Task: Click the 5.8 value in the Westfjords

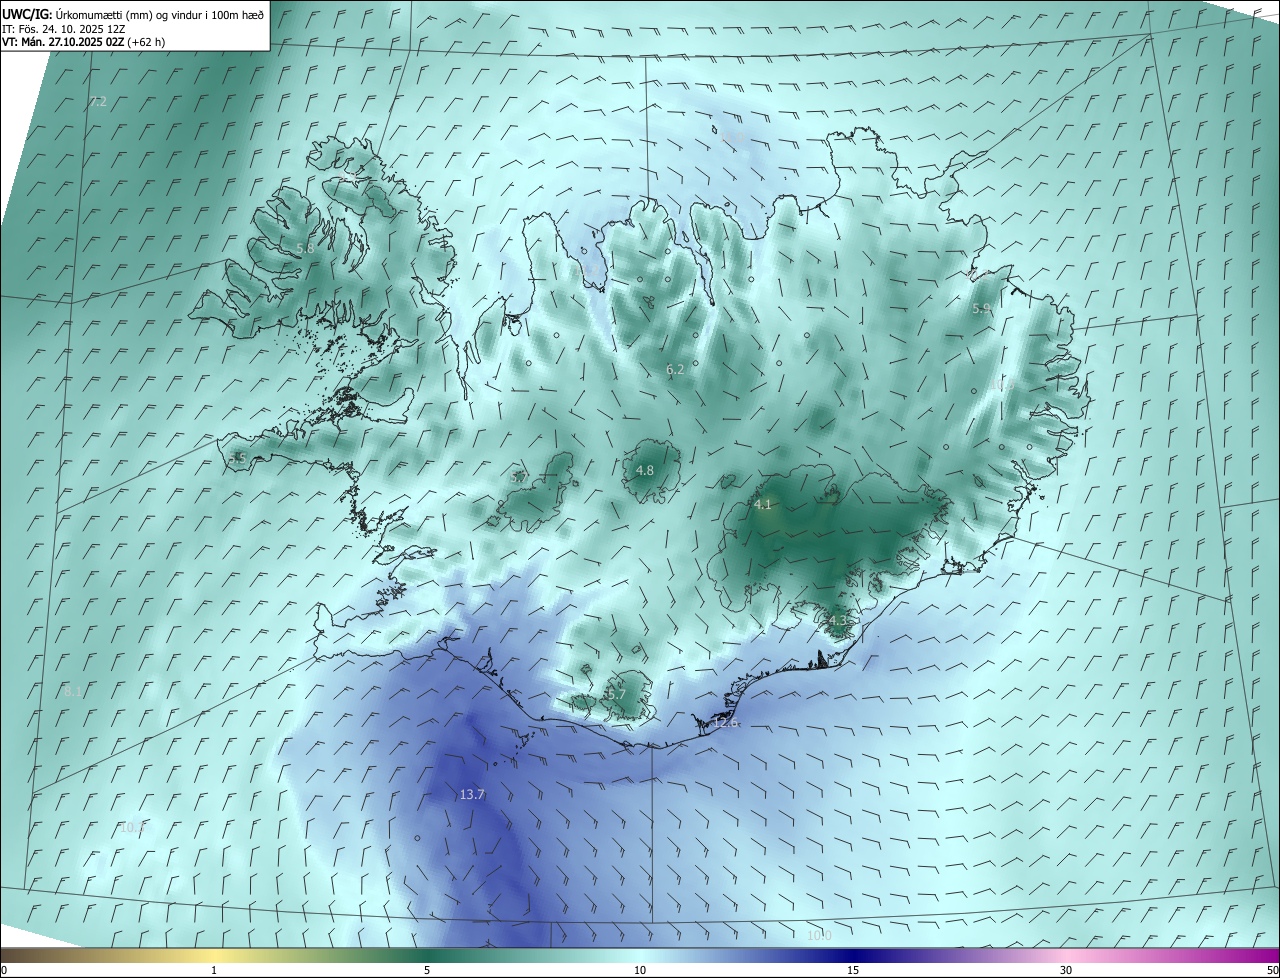Action: pos(305,248)
